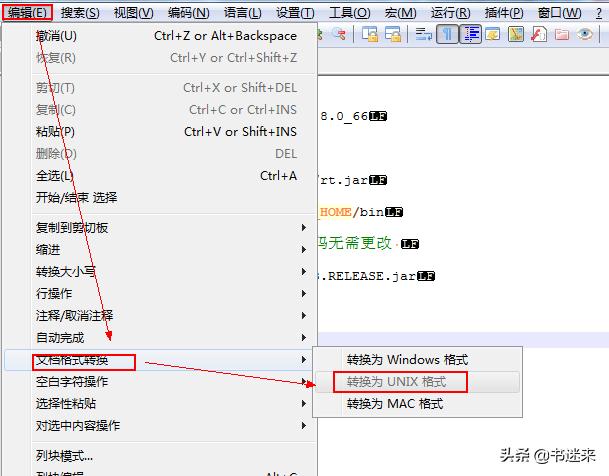Choose 剪切(T) cut entry
Image resolution: width=609 pixels, height=476 pixels.
tap(160, 88)
